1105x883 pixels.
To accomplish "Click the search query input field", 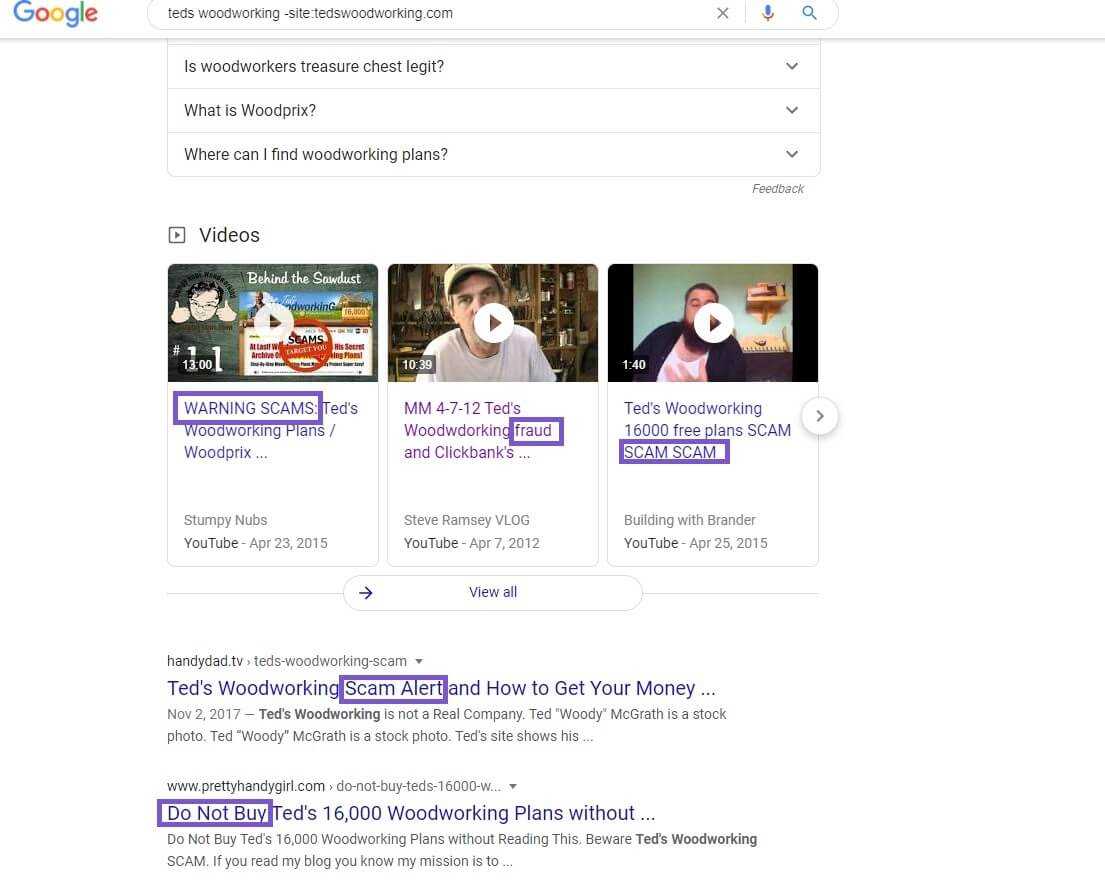I will 437,13.
